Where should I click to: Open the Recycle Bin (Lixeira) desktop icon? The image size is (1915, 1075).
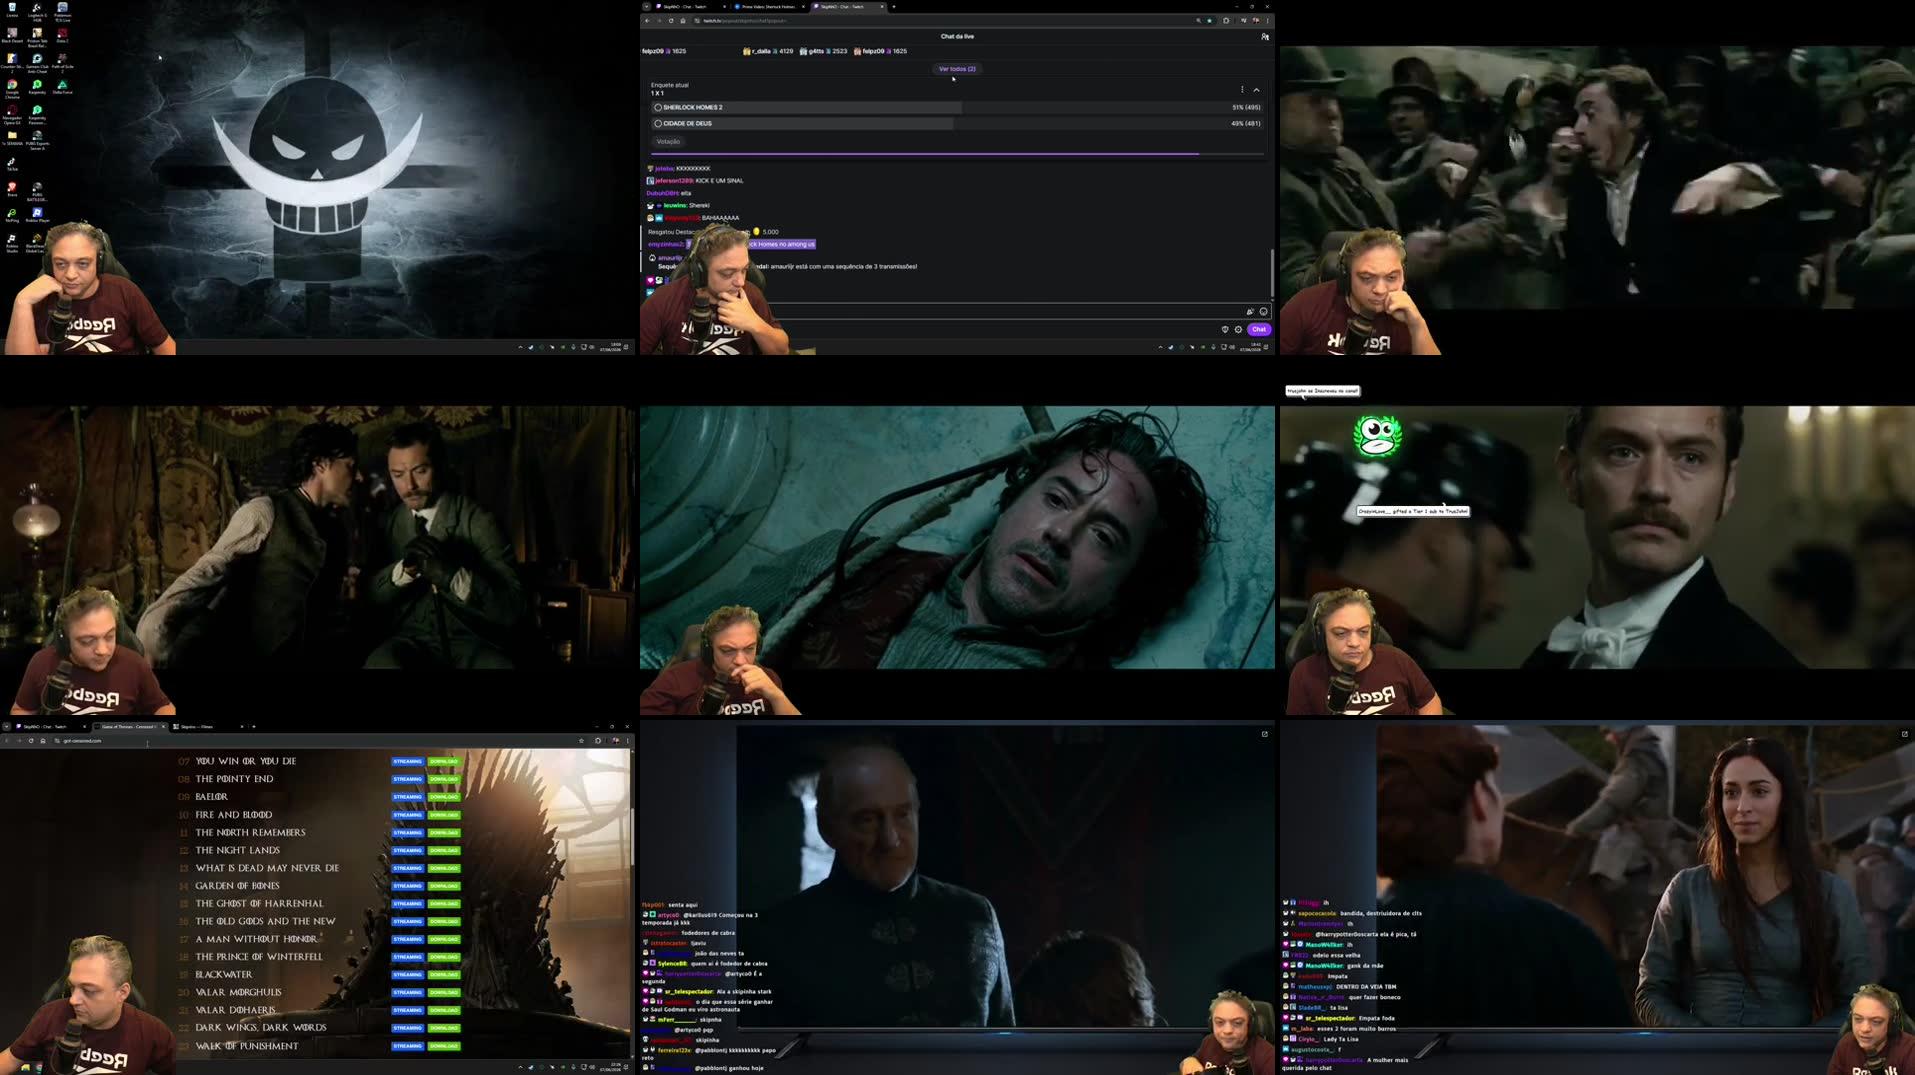coord(12,10)
